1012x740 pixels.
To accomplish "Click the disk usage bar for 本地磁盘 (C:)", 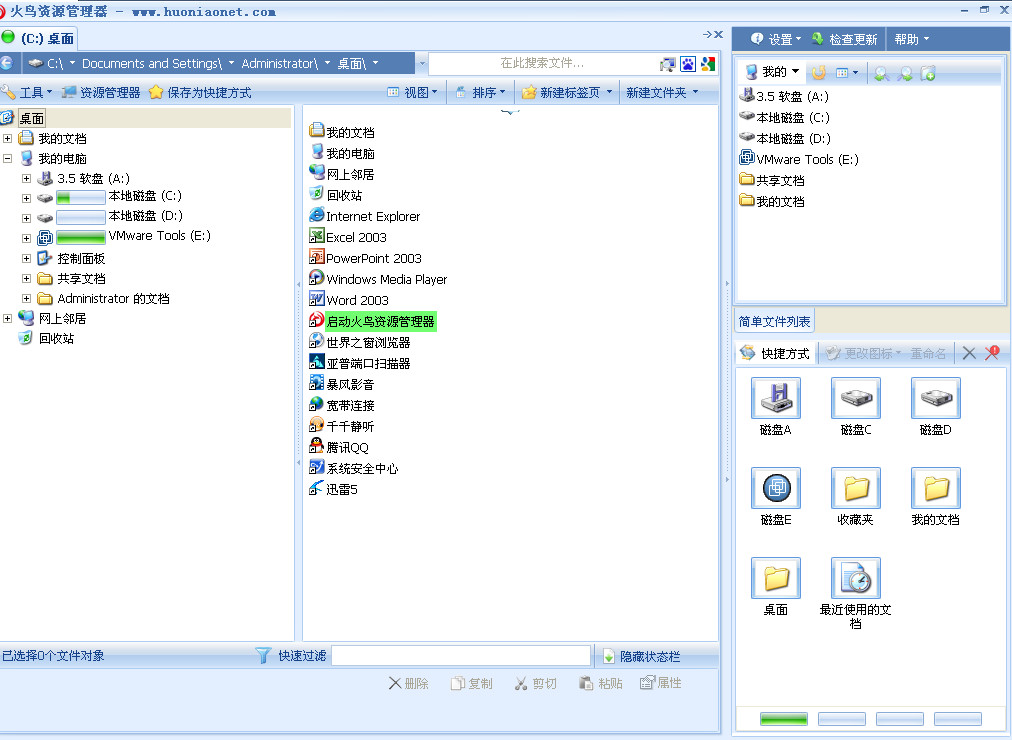I will (81, 197).
